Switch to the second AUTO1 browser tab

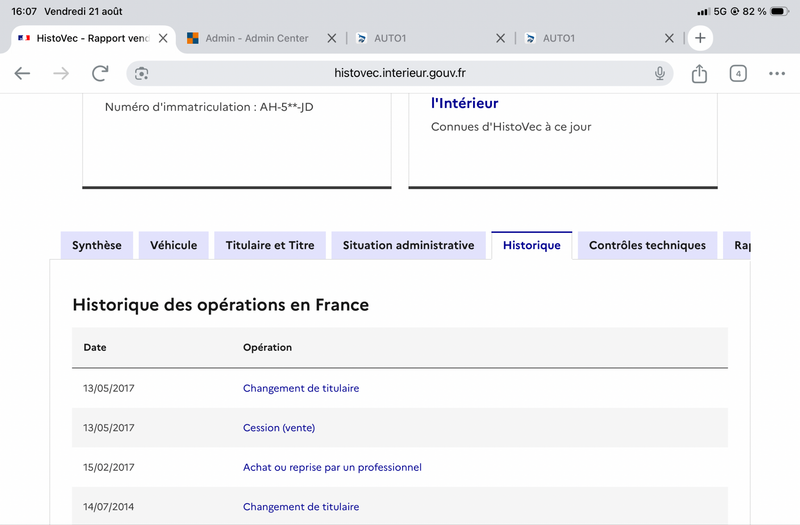tap(558, 38)
